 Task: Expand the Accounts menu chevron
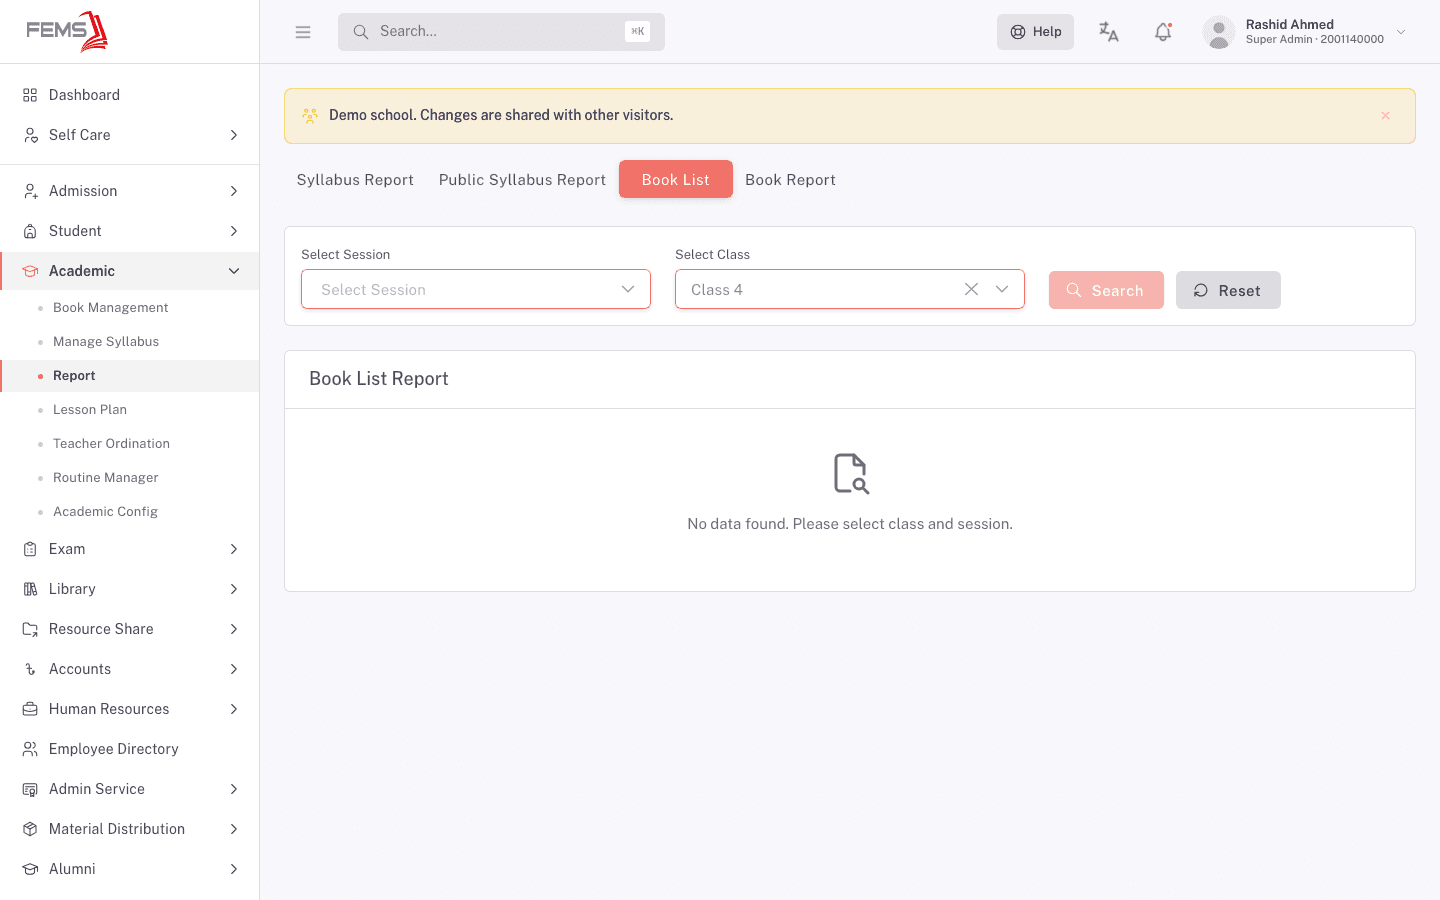234,669
